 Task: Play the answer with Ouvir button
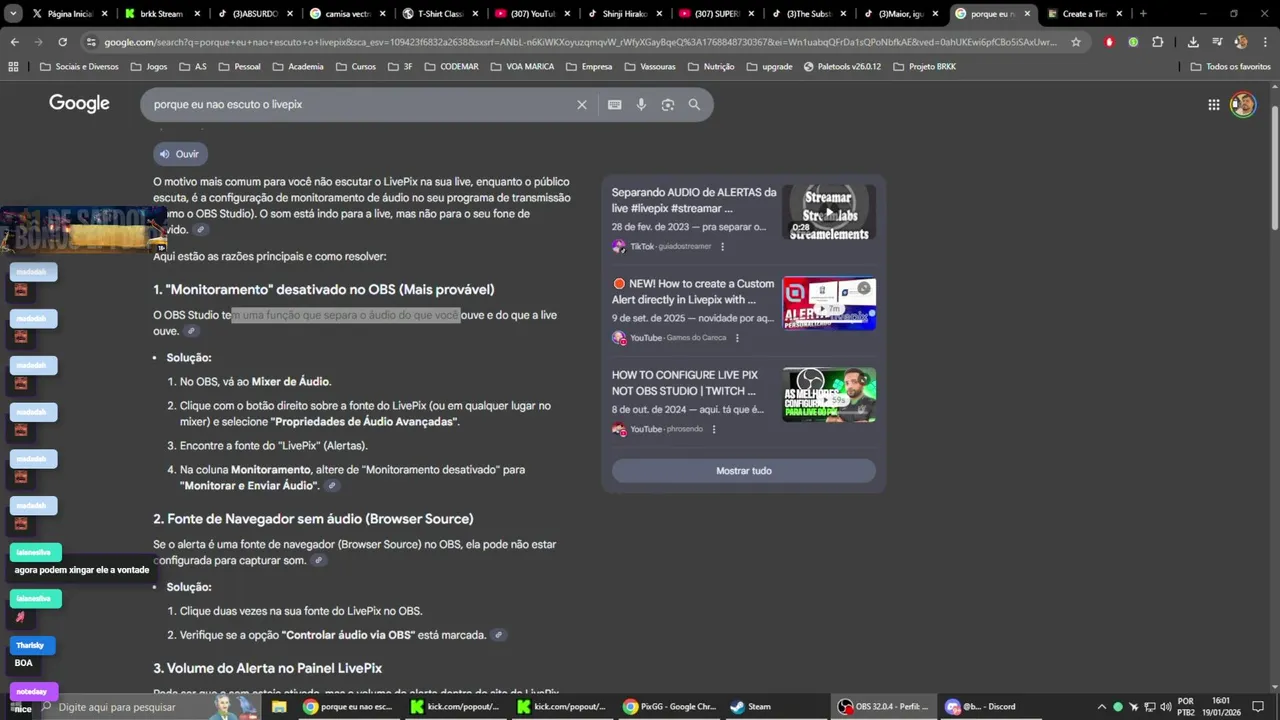coord(180,154)
